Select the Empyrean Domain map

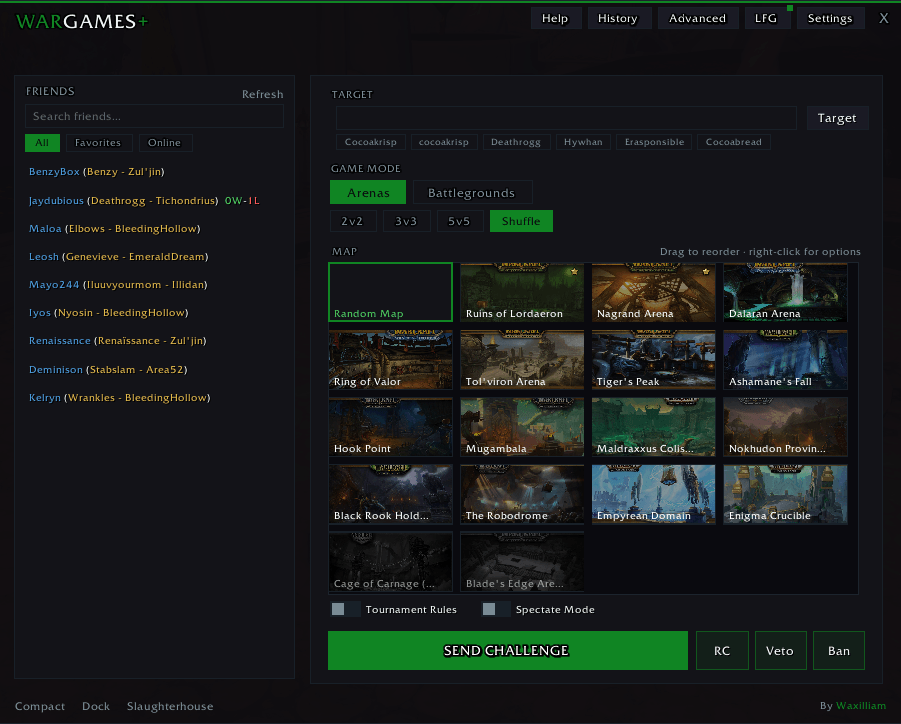pos(653,494)
